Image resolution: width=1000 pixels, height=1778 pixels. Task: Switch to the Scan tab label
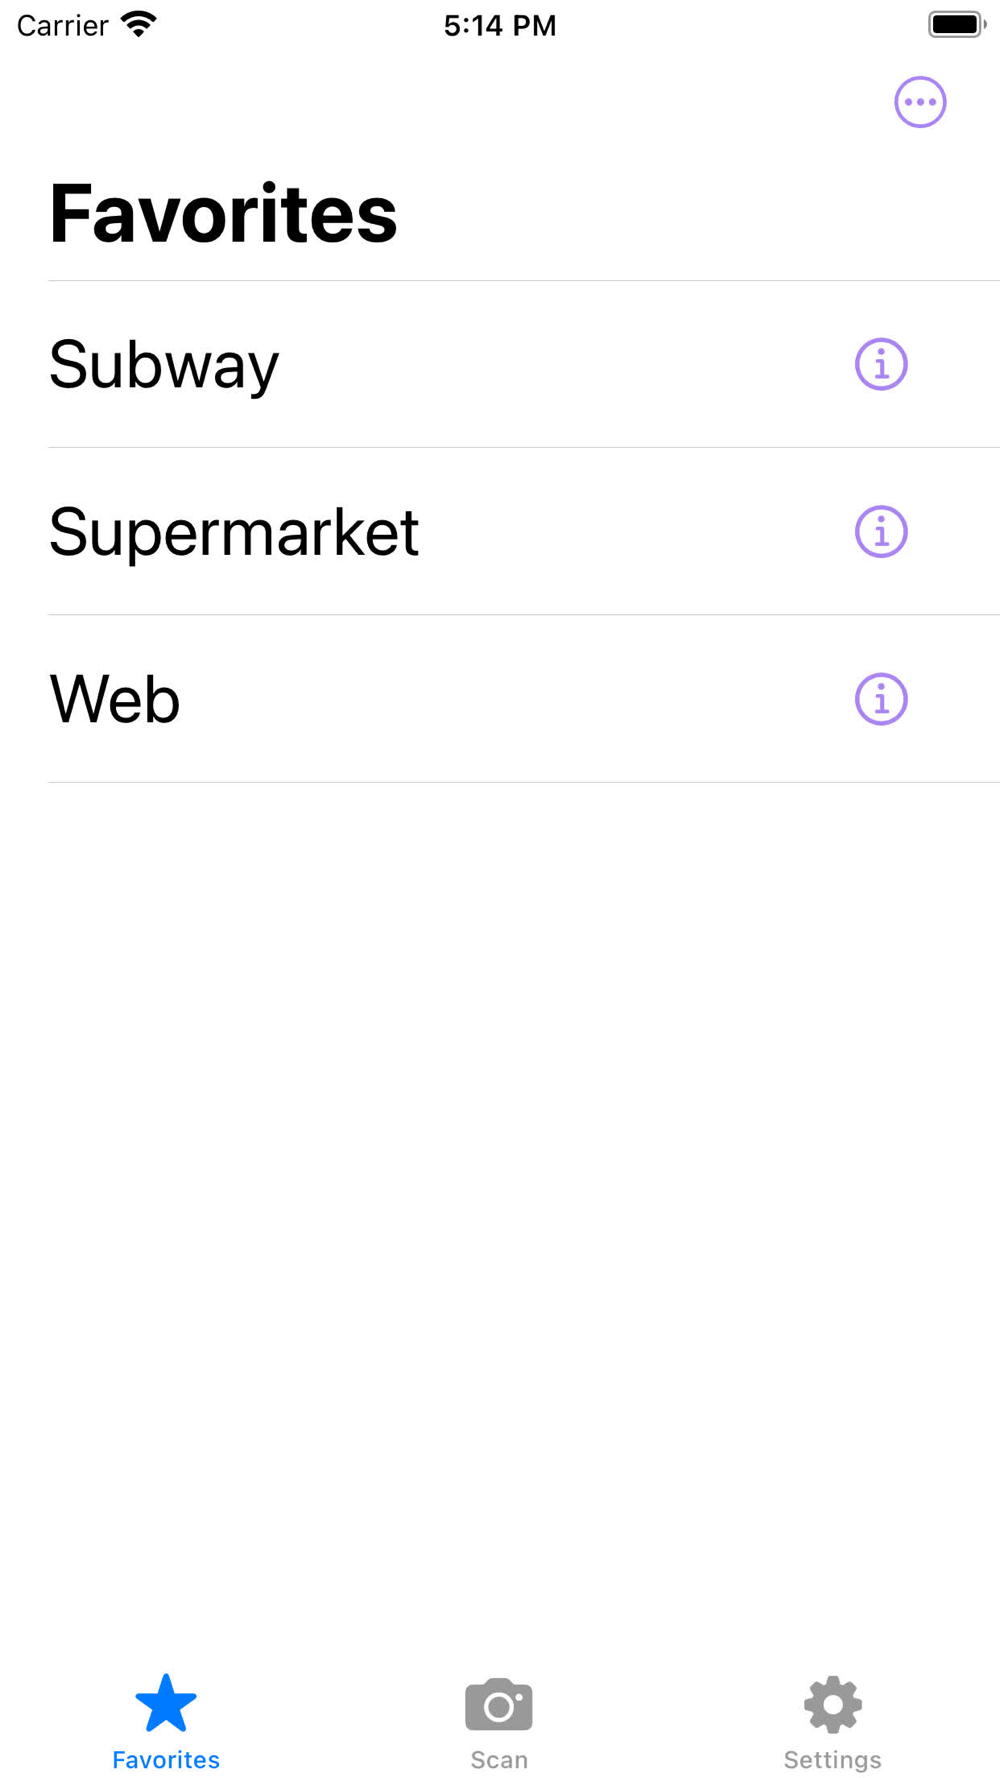click(x=499, y=1760)
